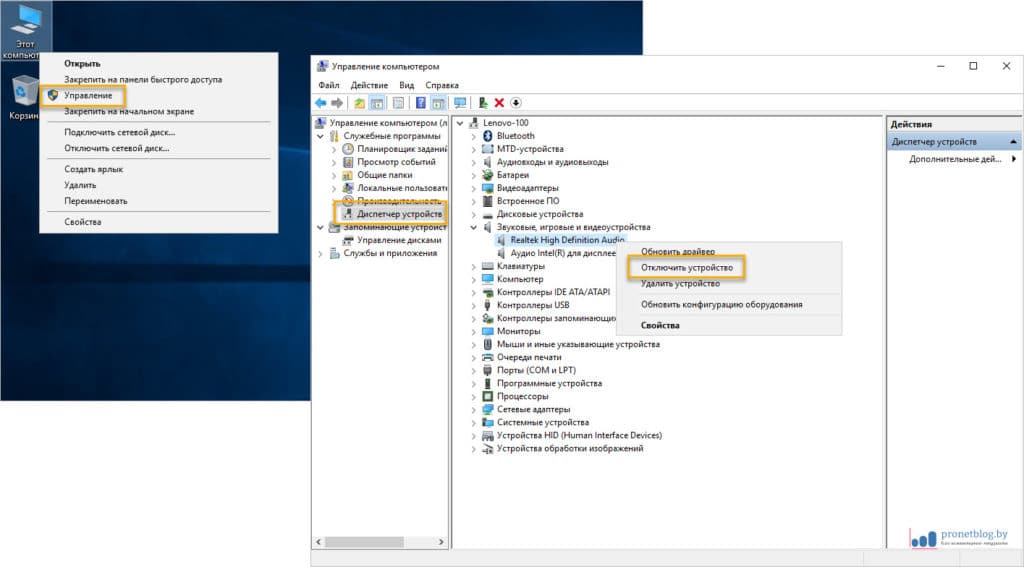
Task: Click Свойства in the device context menu
Action: tap(660, 326)
